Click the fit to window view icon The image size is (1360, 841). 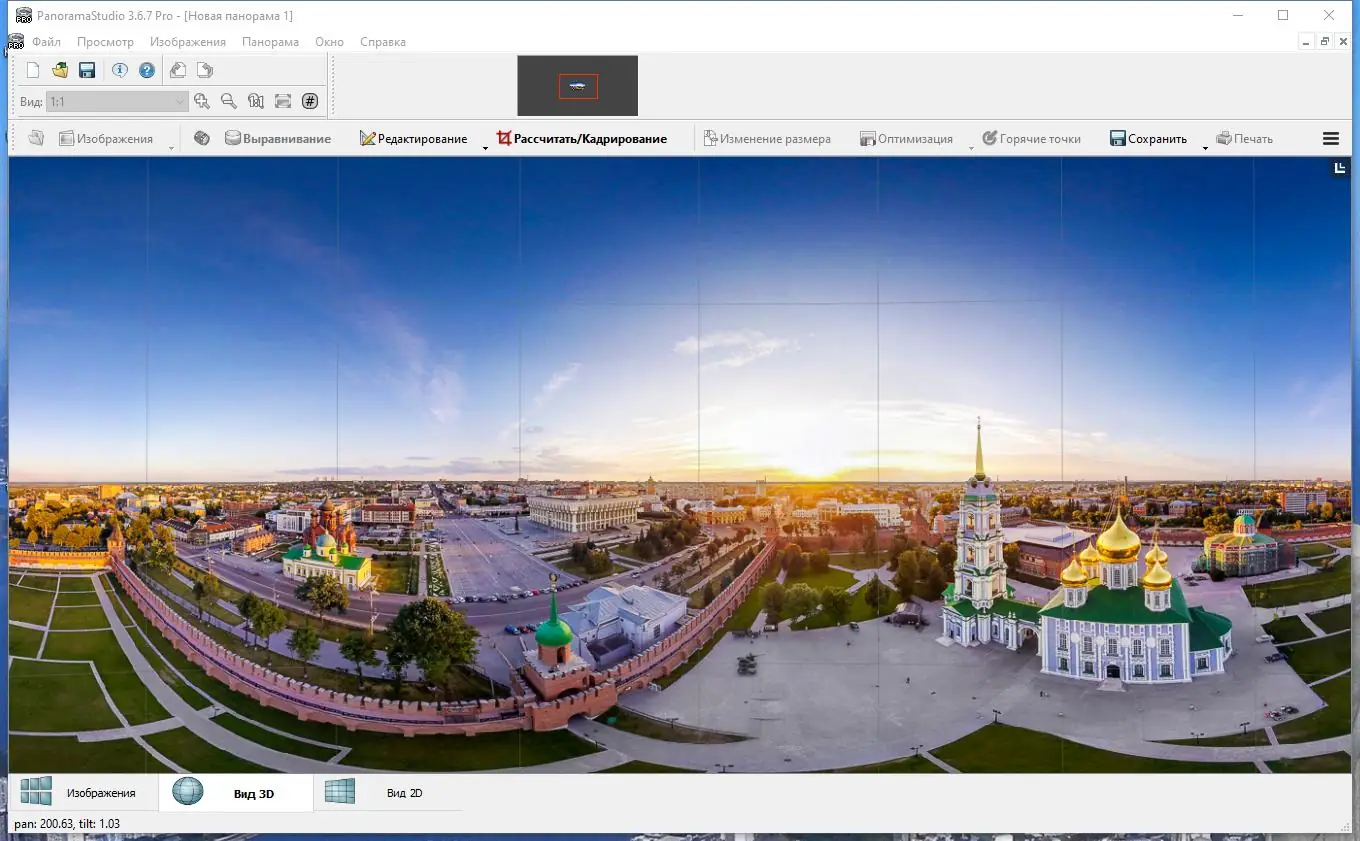click(x=283, y=101)
